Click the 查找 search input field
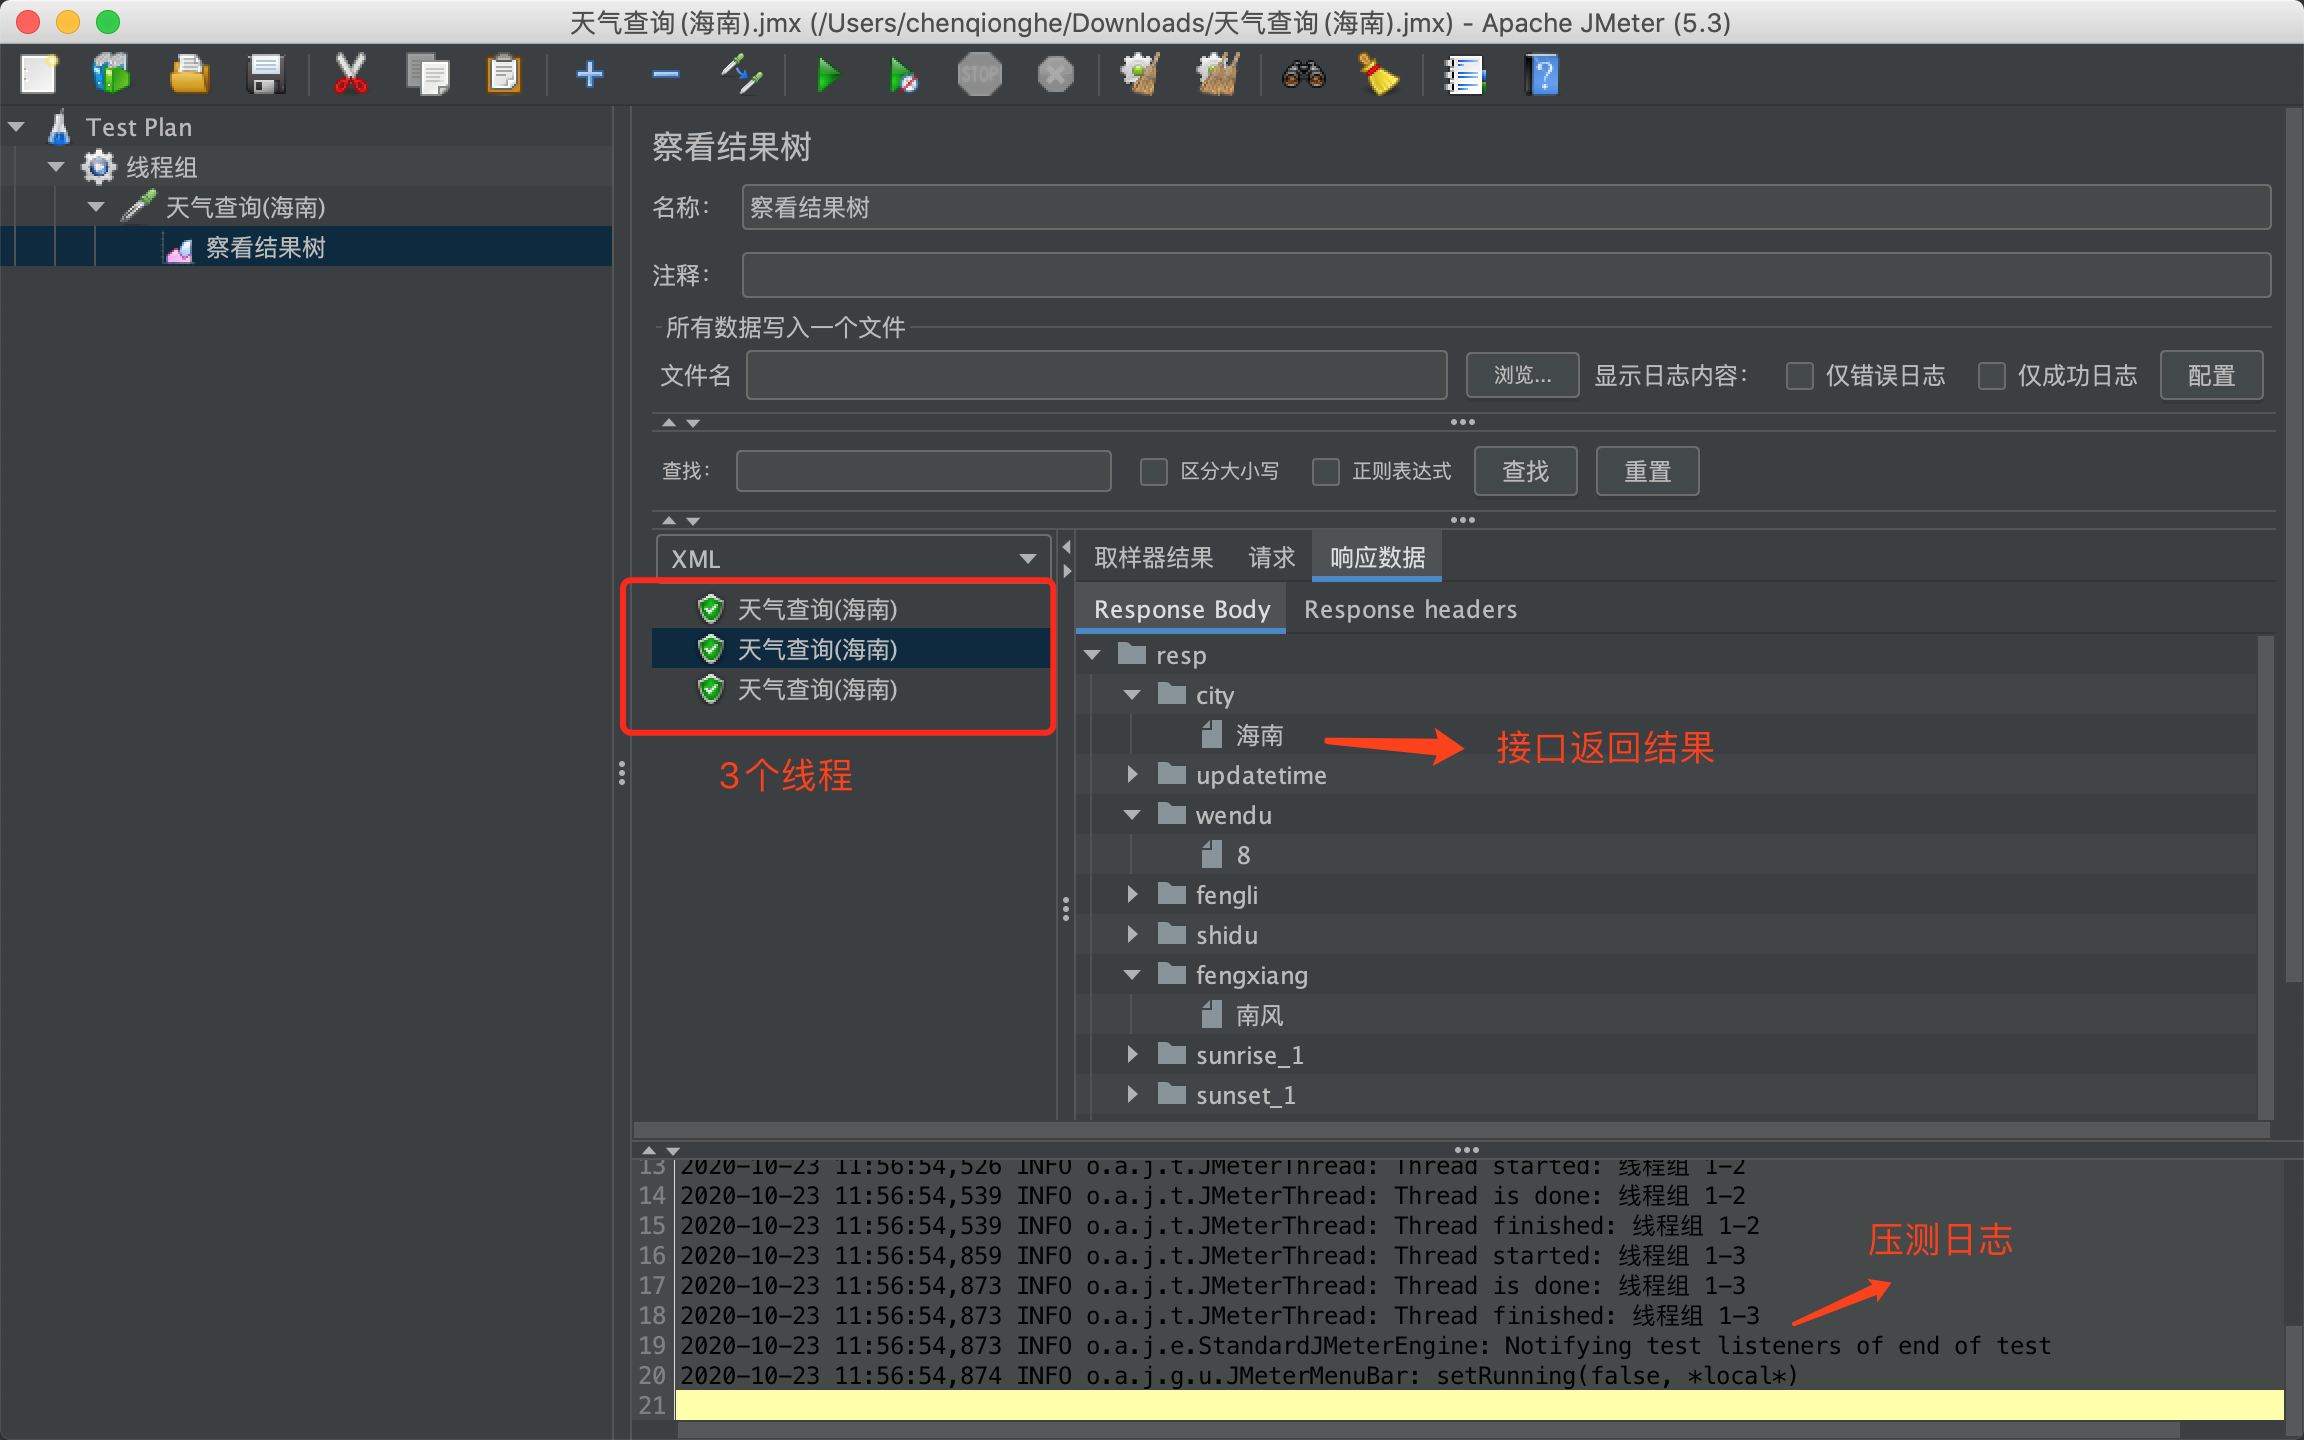The image size is (2304, 1440). 923,471
